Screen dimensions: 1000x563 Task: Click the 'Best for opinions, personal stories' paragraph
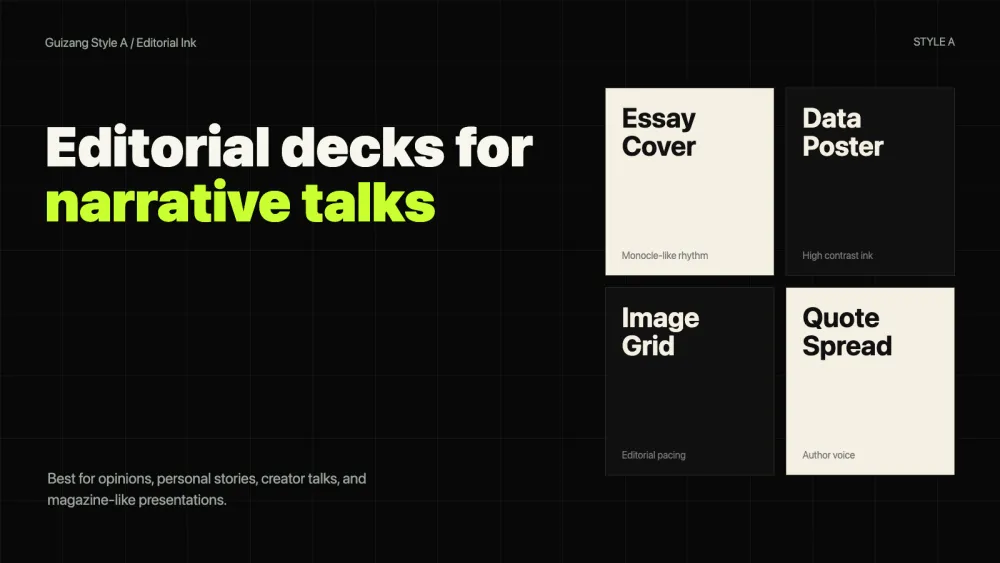click(207, 489)
